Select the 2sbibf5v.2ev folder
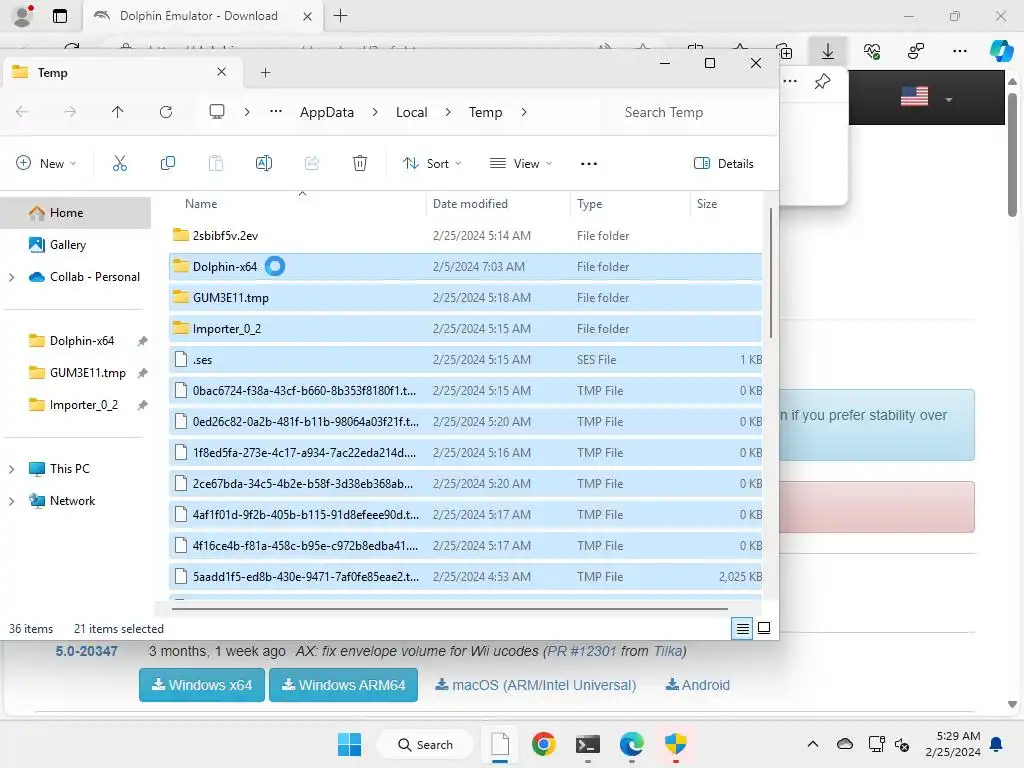Viewport: 1024px width, 768px height. click(x=465, y=236)
